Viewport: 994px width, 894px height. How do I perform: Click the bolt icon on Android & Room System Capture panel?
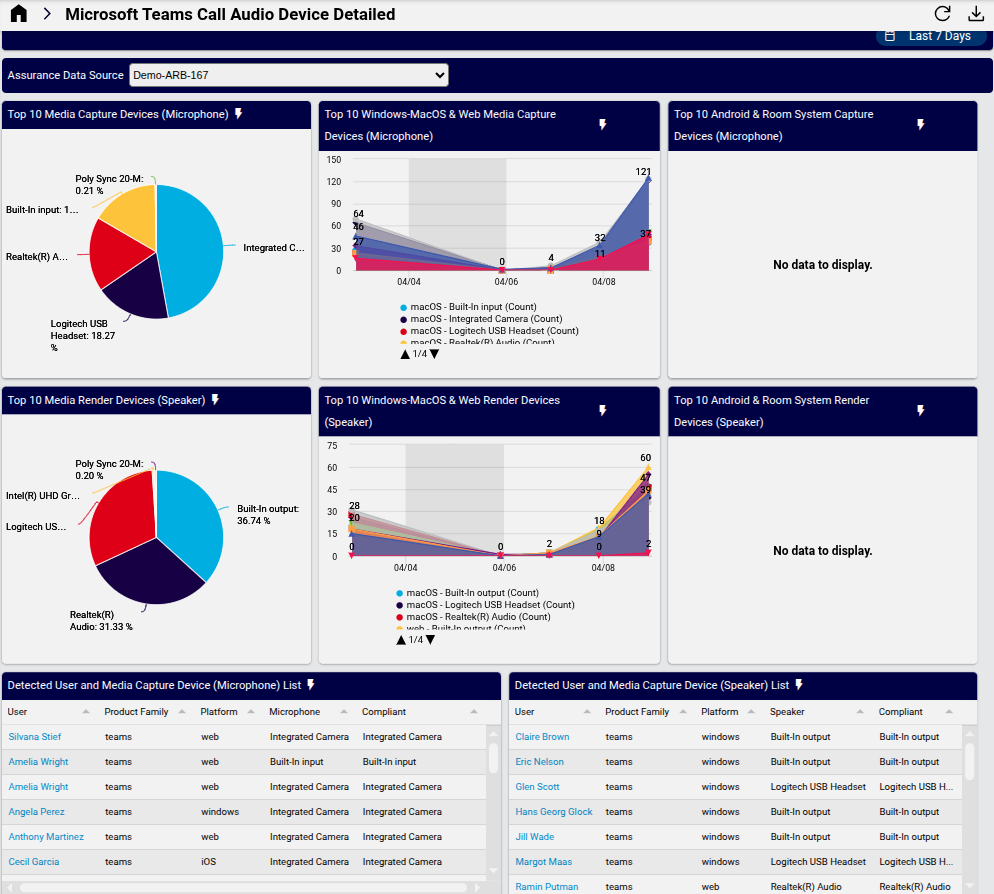920,124
